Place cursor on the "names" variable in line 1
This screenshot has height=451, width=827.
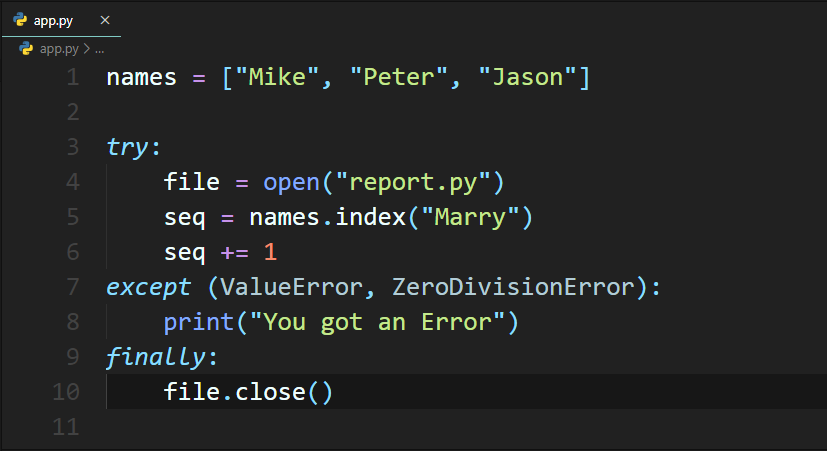pyautogui.click(x=141, y=78)
